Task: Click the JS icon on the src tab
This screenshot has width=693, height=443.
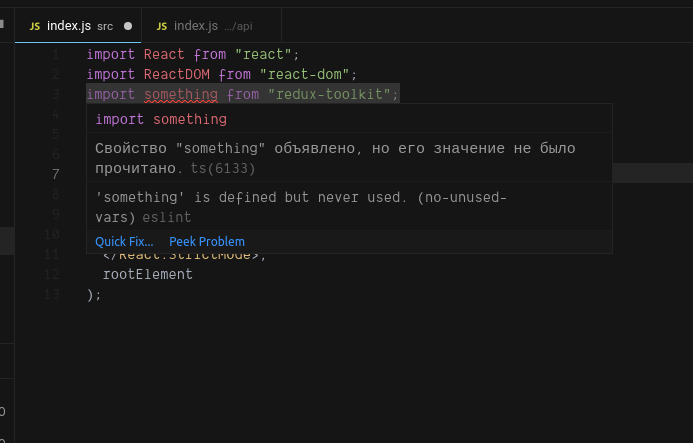Action: pos(35,27)
